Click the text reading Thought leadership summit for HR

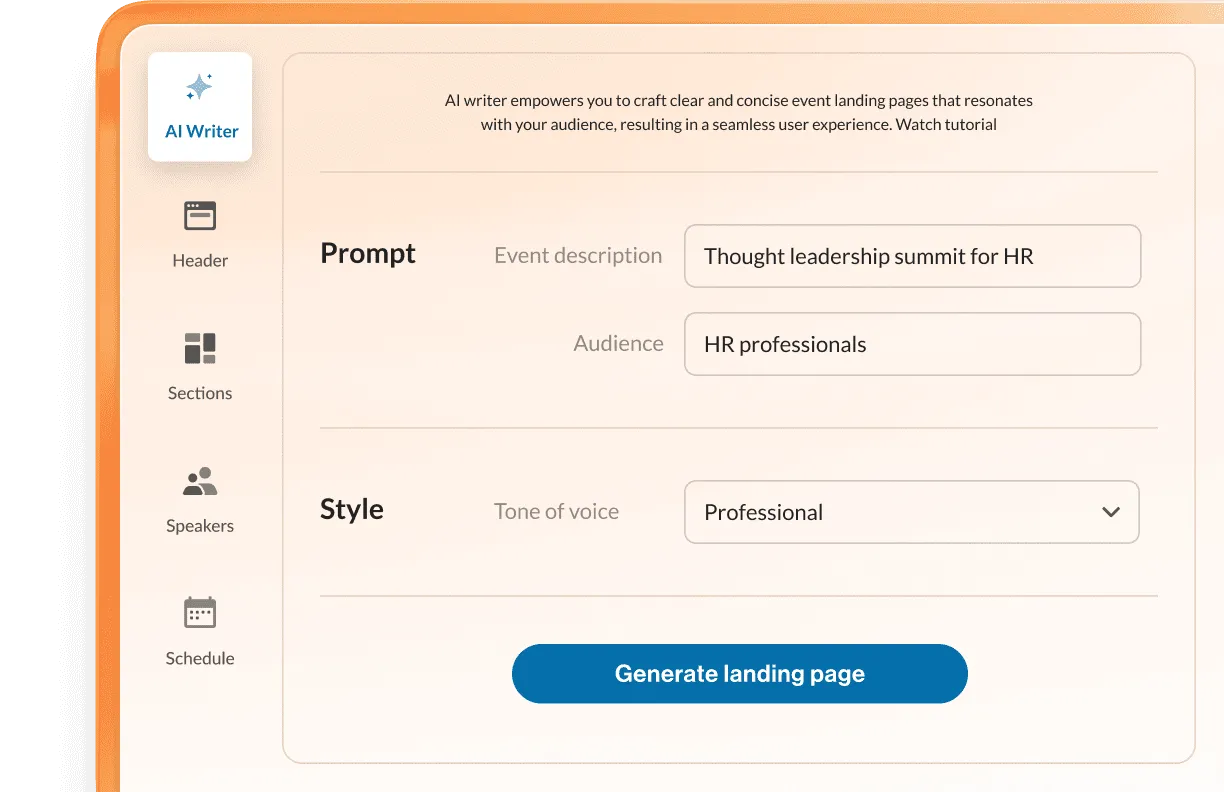coord(867,256)
